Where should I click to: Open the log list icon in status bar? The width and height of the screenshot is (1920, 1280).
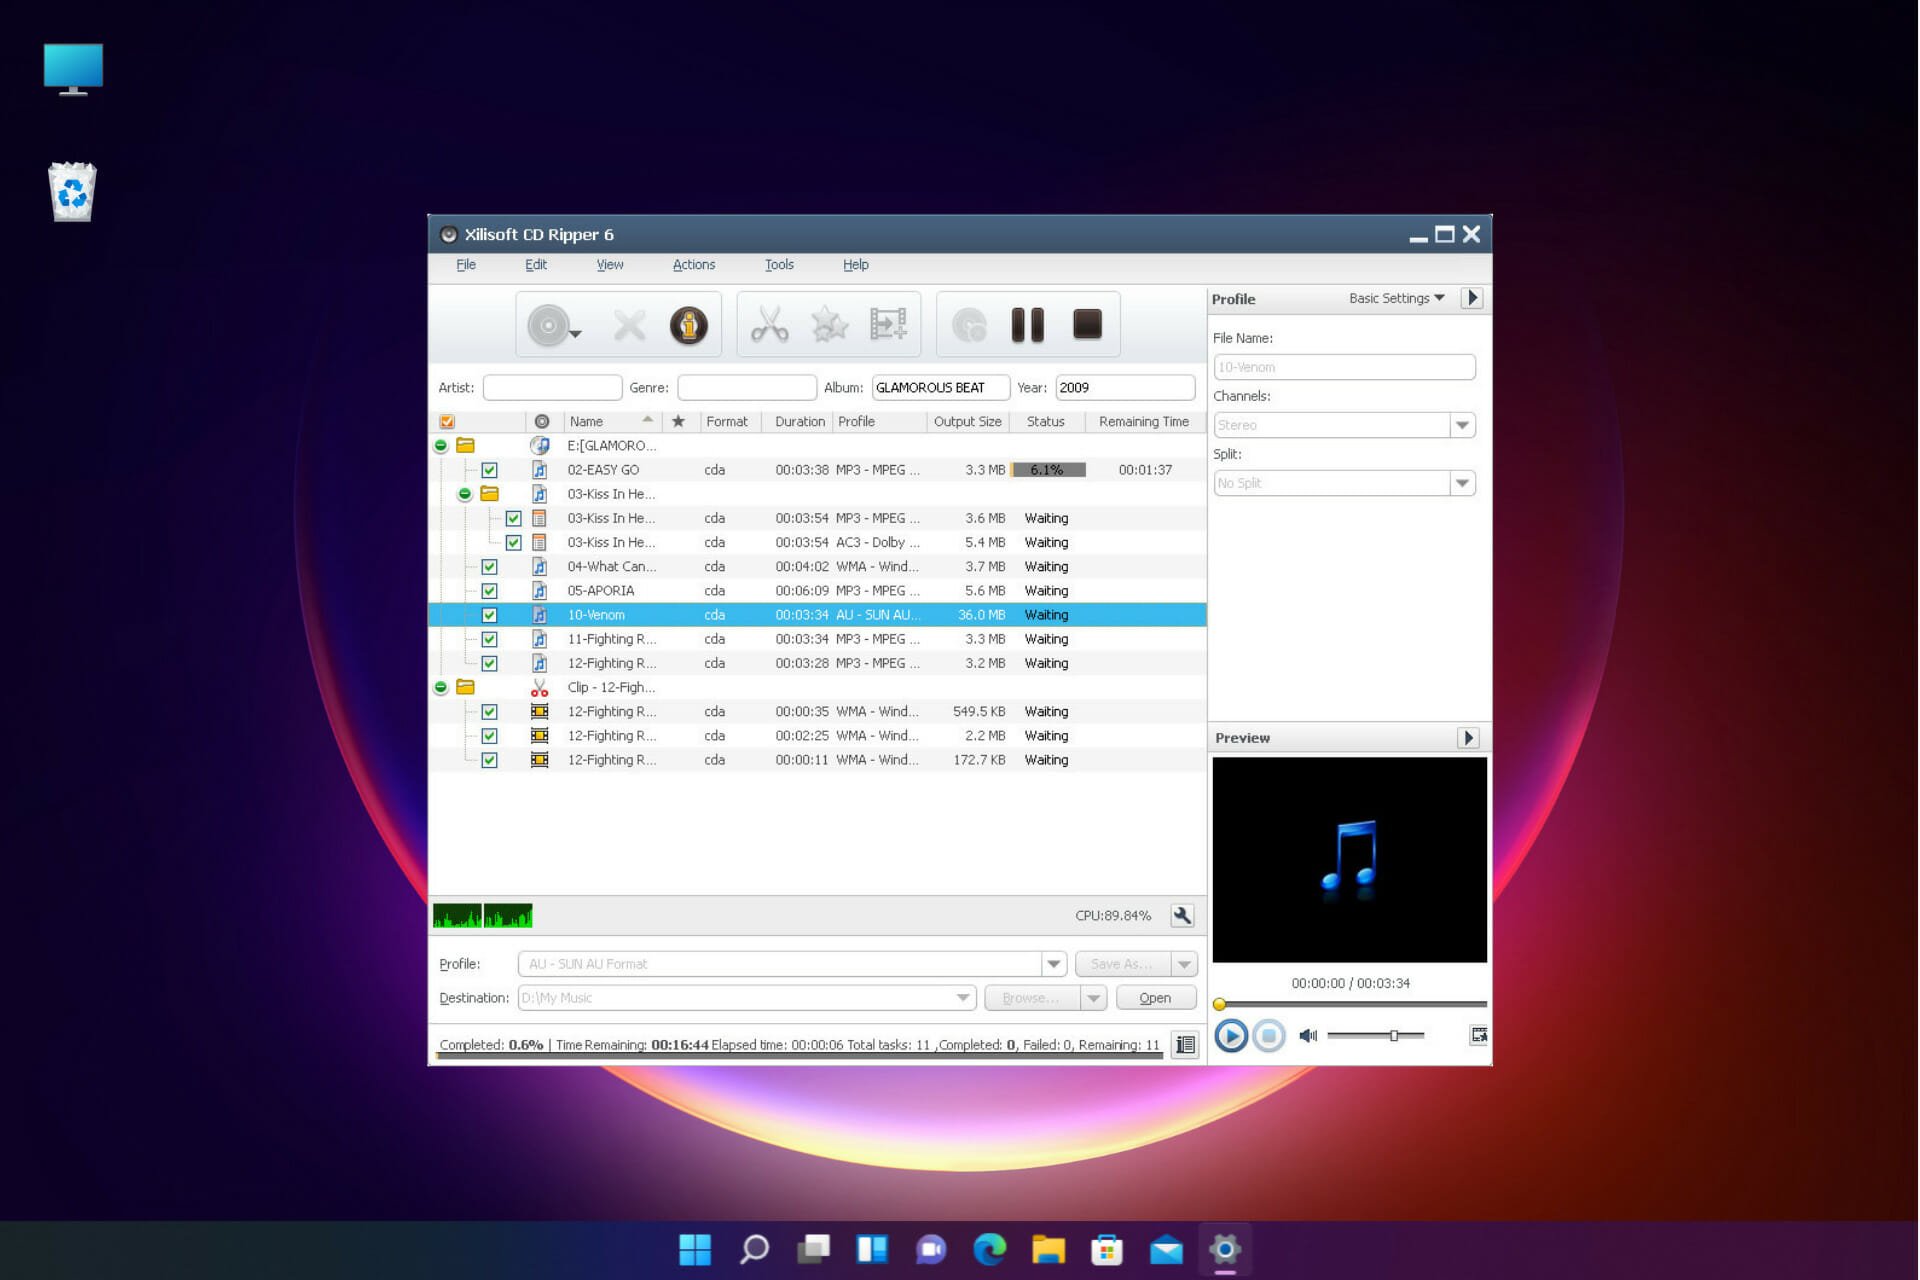coord(1185,1045)
